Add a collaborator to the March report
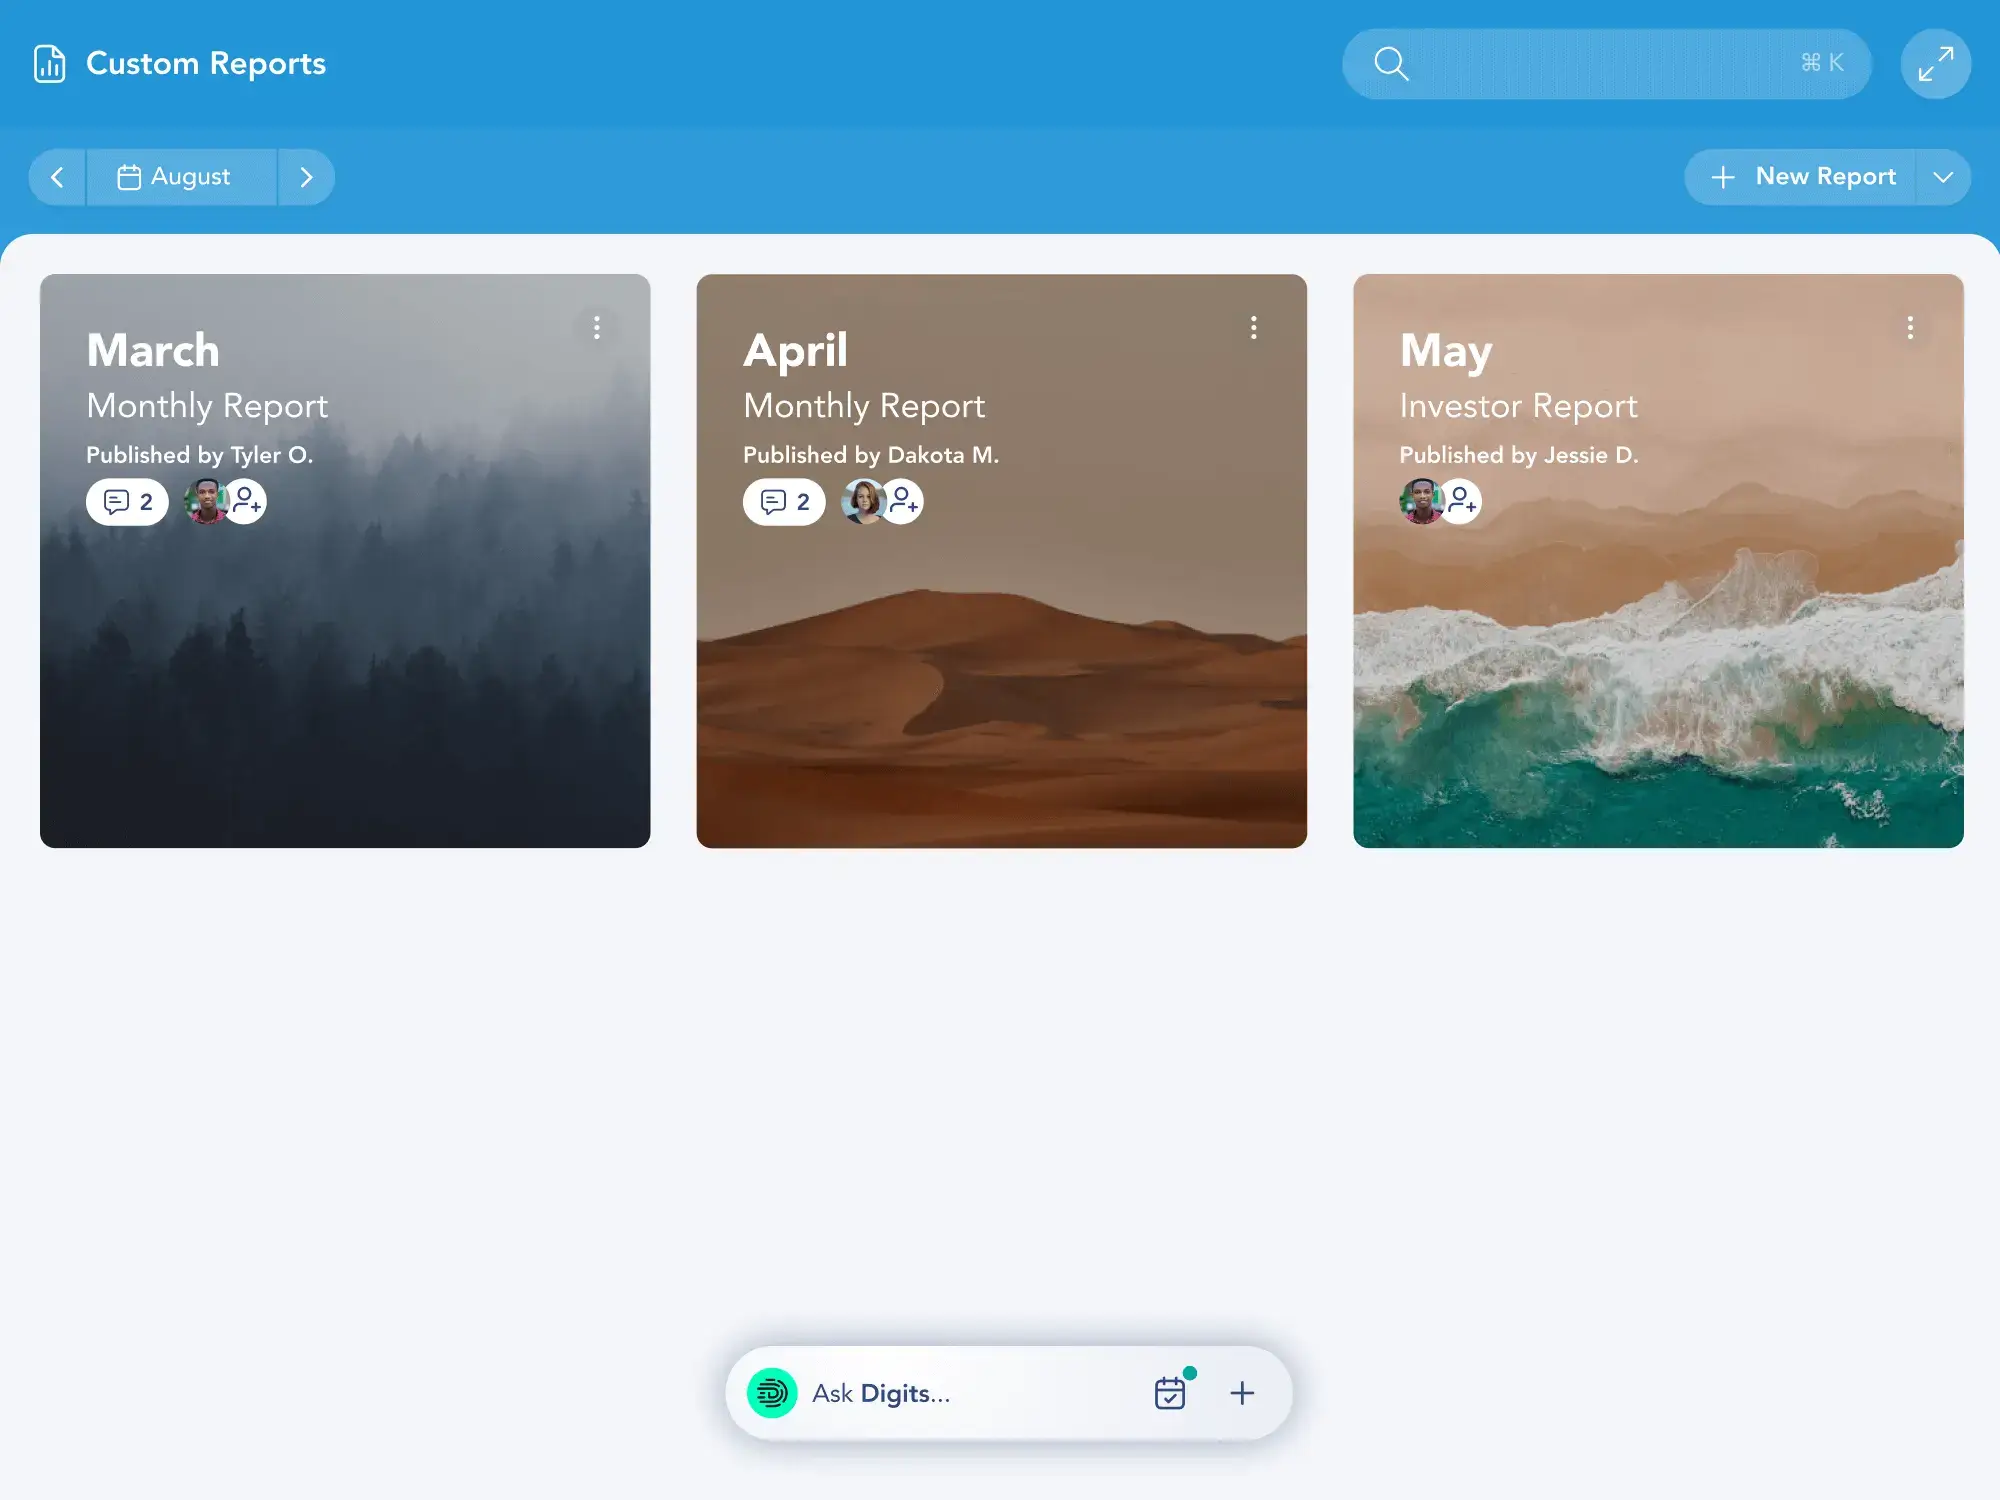2000x1500 pixels. click(247, 504)
